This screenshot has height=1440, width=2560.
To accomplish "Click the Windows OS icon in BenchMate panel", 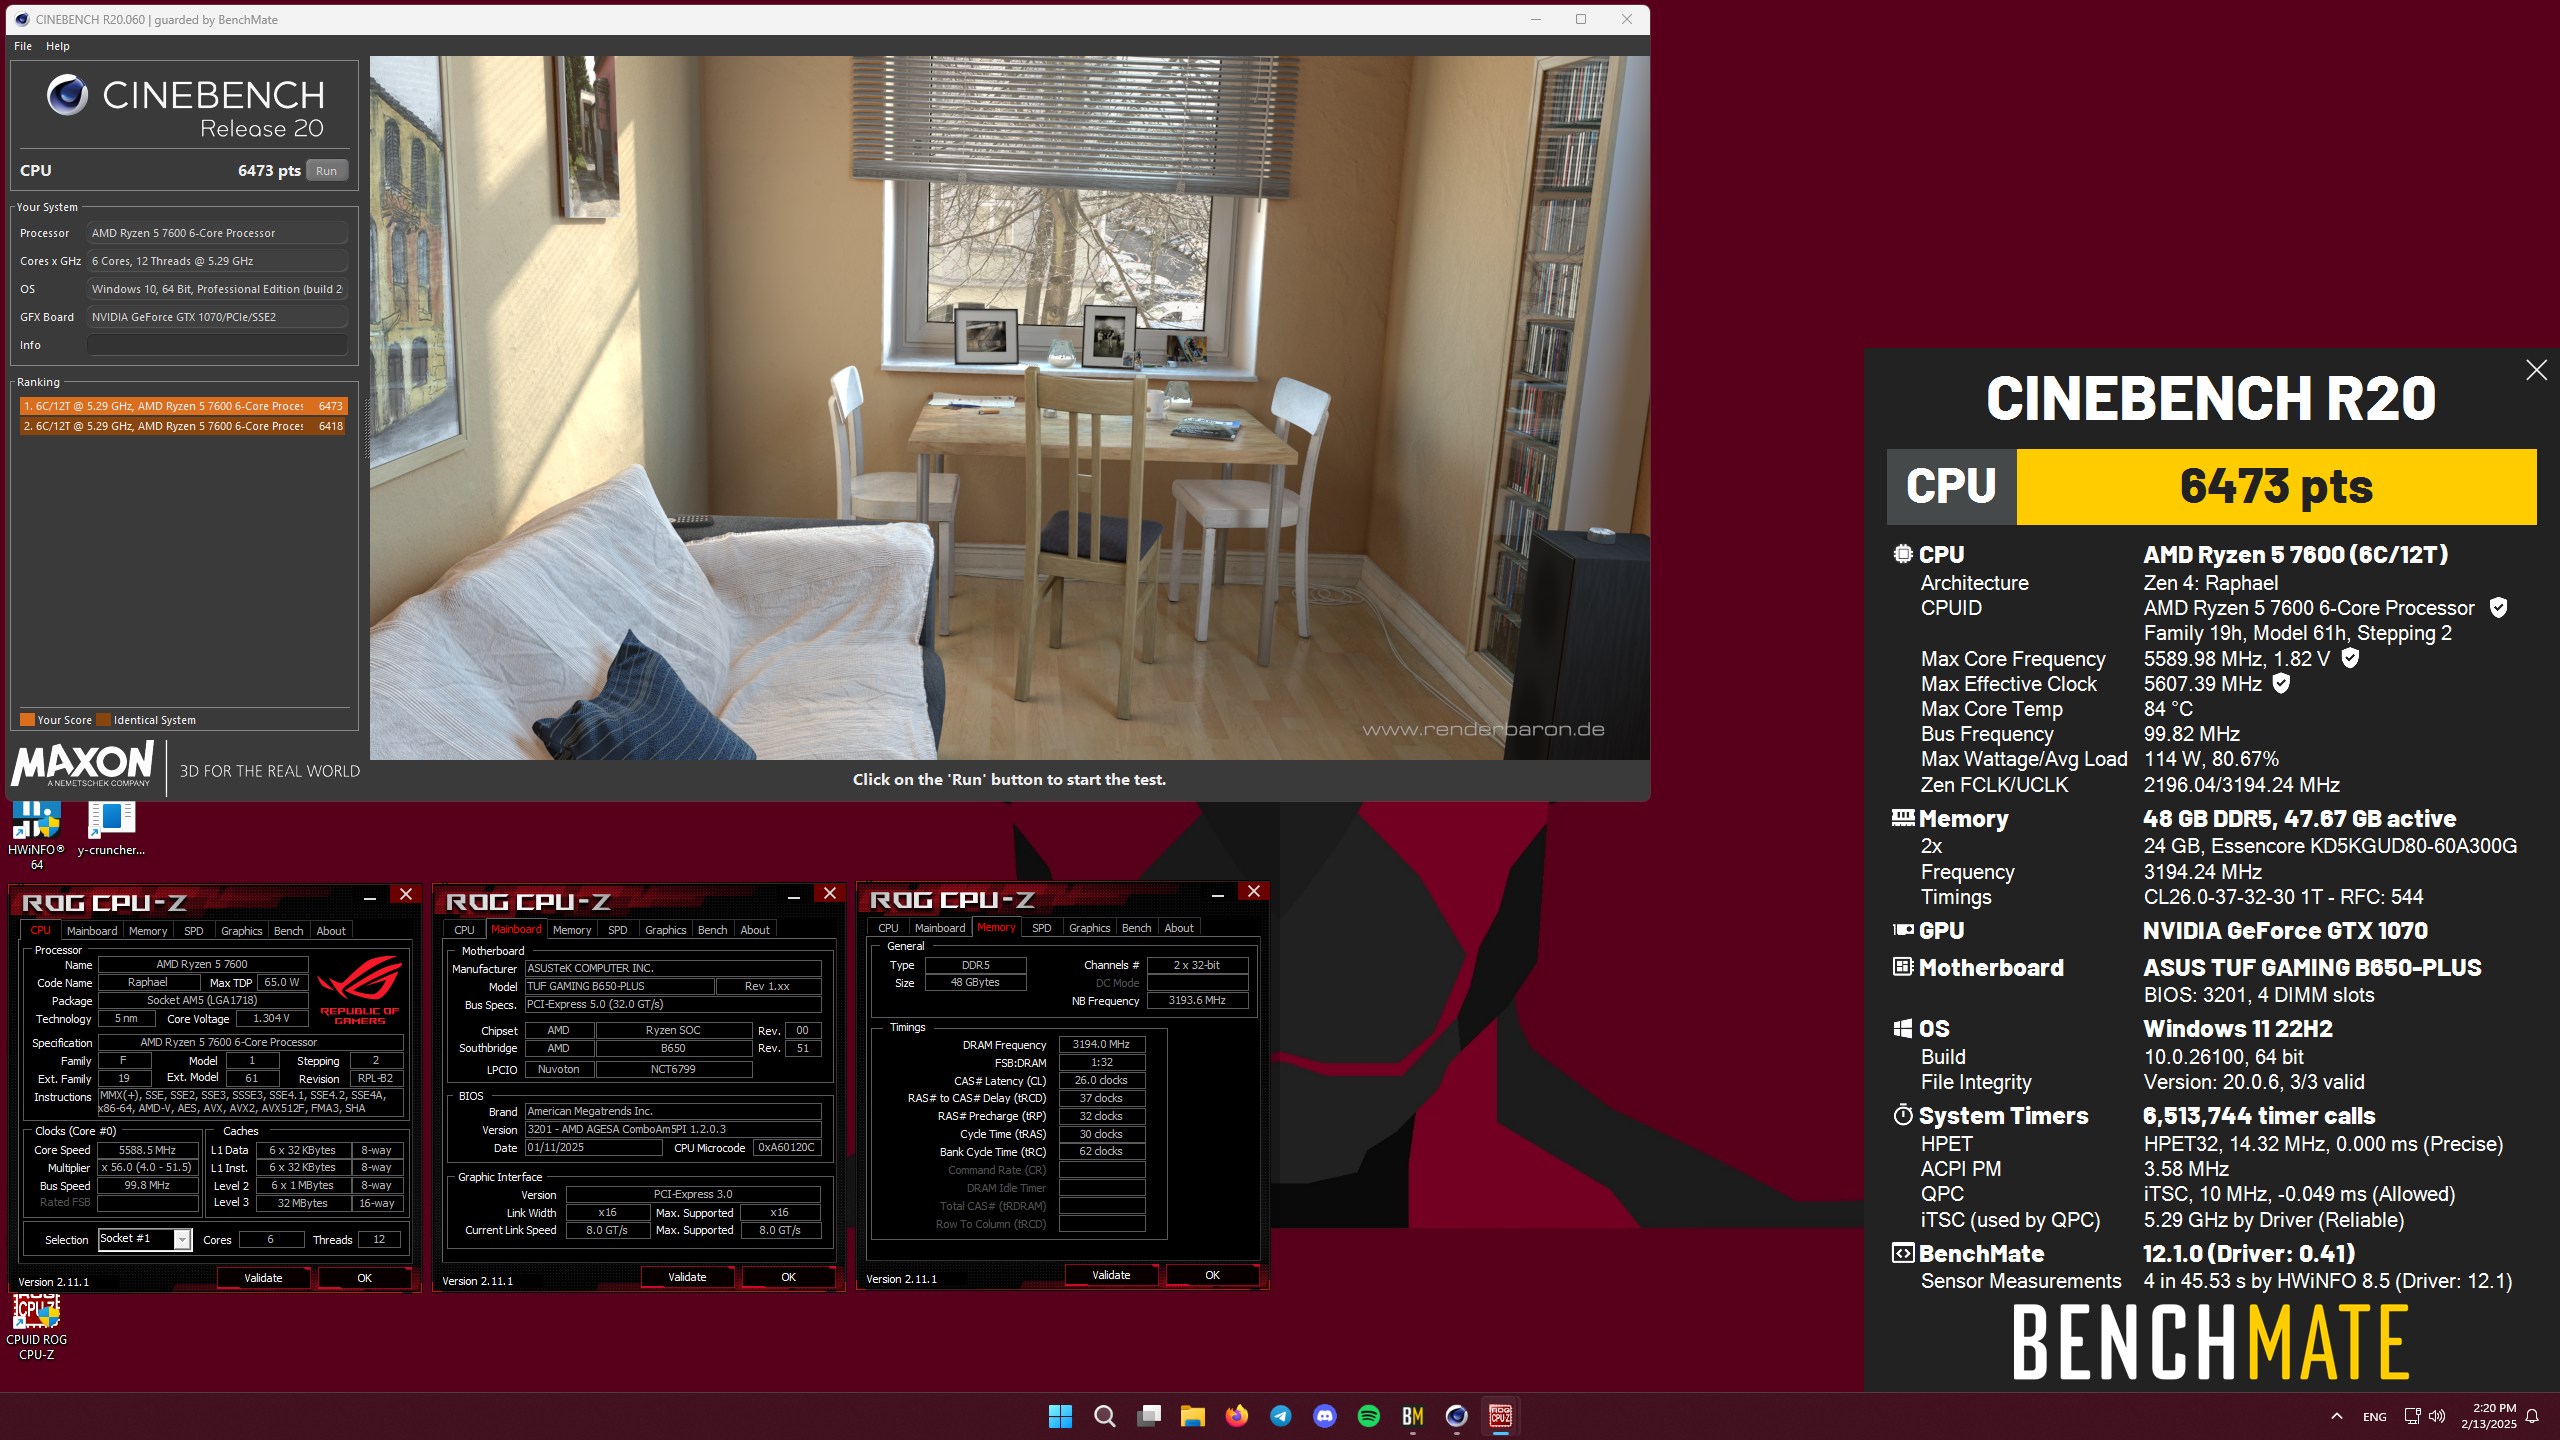I will tap(1903, 1028).
